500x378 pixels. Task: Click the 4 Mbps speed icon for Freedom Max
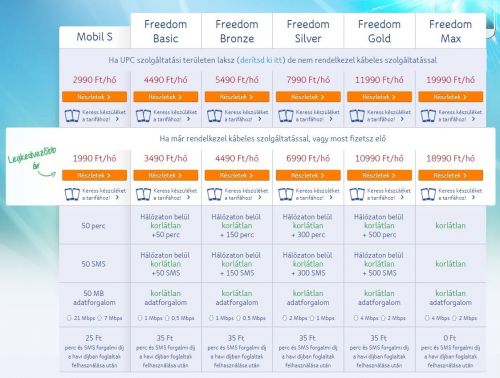427,318
